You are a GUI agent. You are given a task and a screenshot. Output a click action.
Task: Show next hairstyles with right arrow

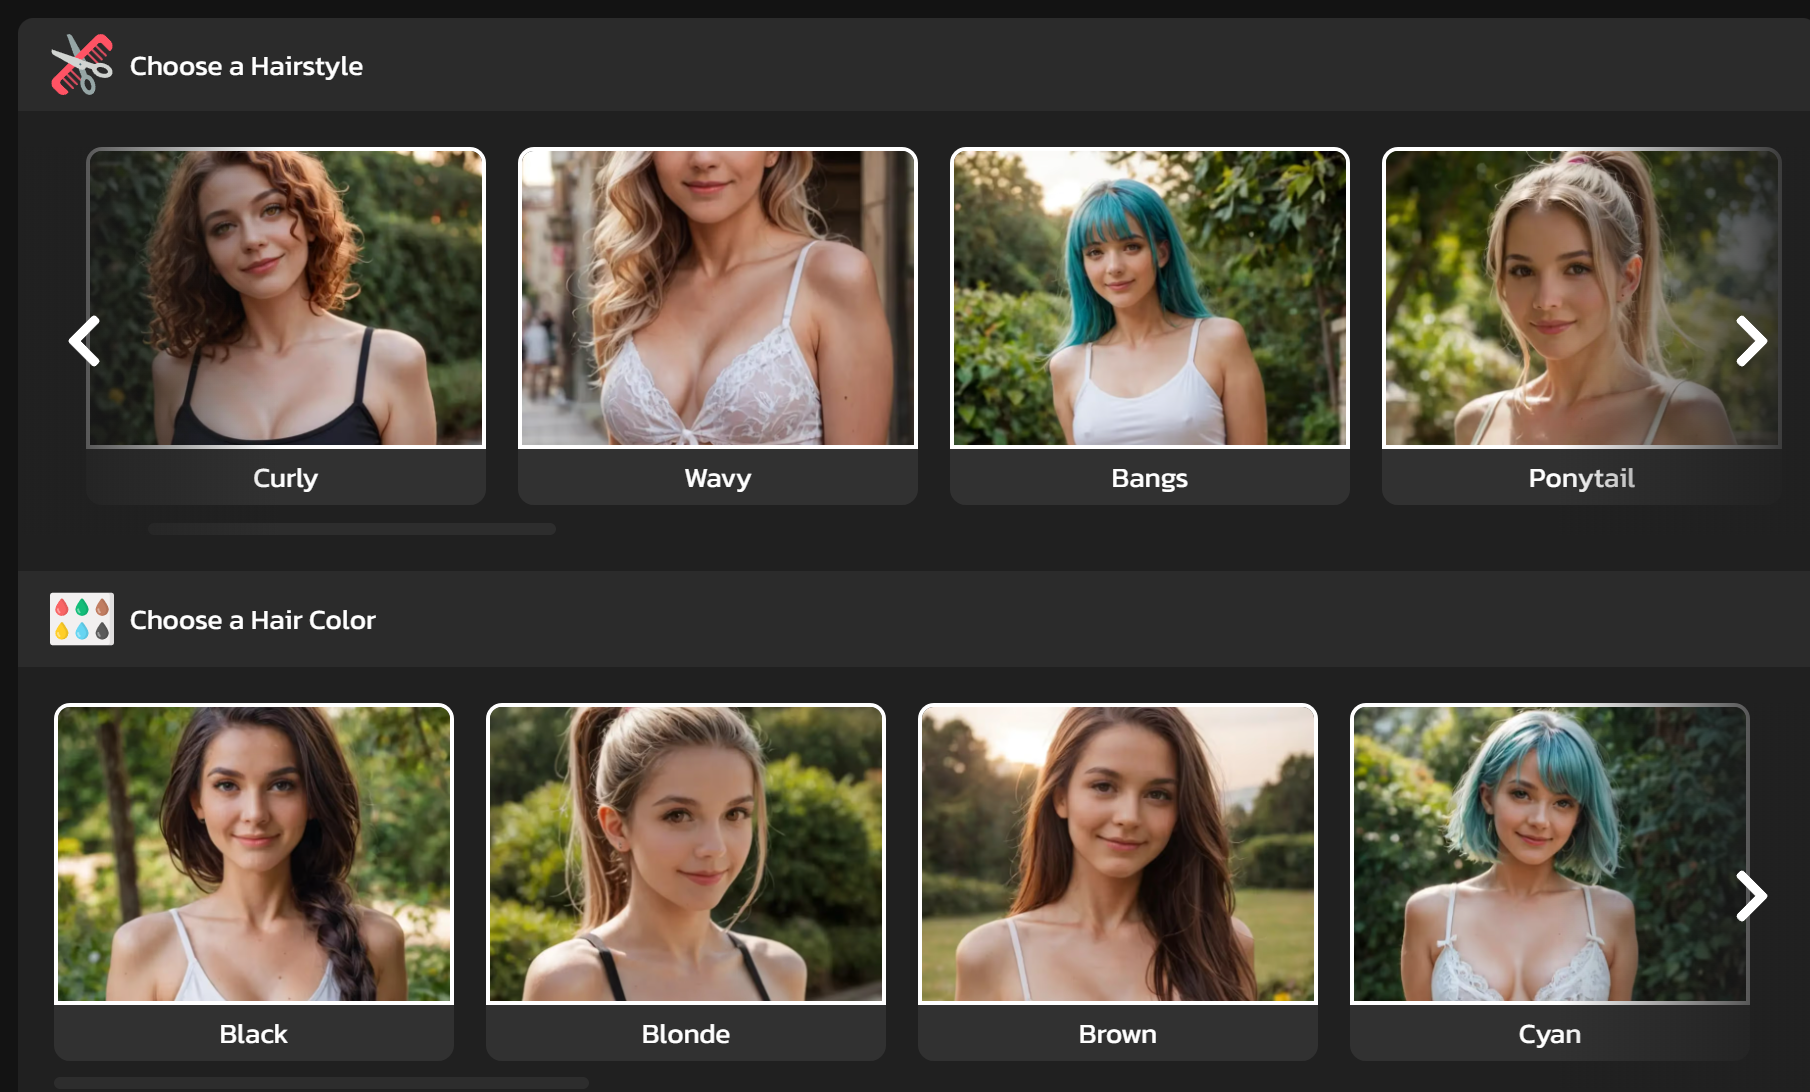tap(1751, 341)
